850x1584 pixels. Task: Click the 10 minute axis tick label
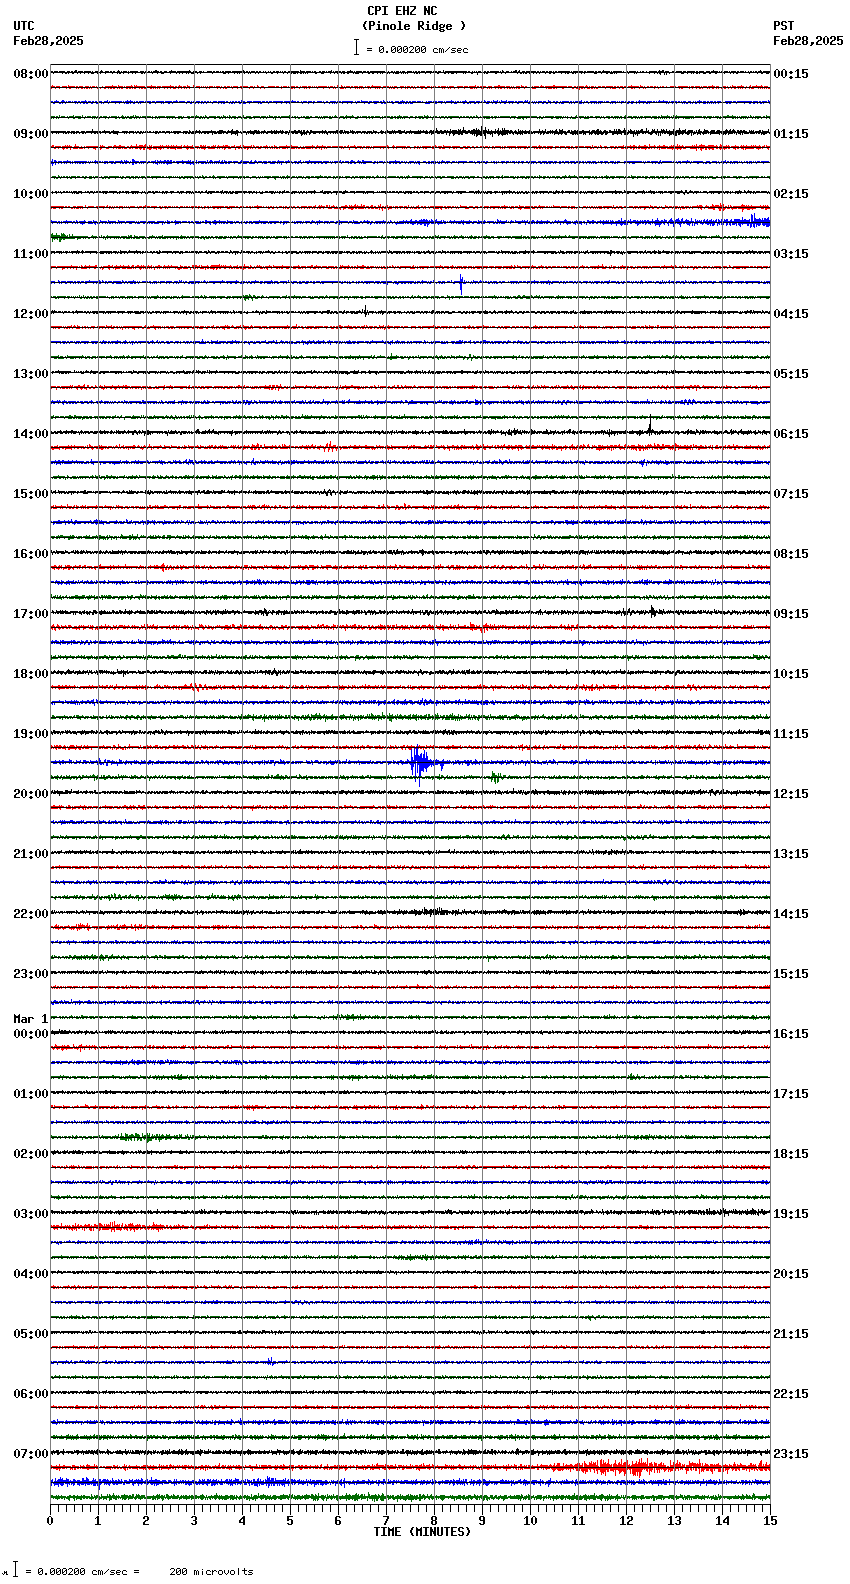point(530,1521)
